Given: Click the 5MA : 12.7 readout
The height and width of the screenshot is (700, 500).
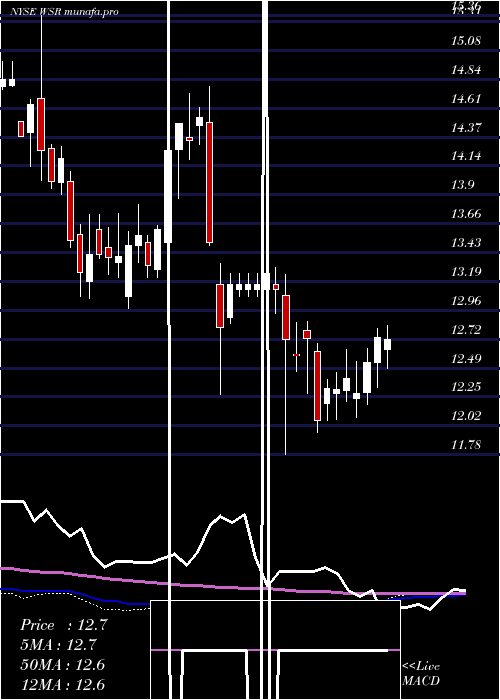Looking at the screenshot, I should tap(58, 646).
